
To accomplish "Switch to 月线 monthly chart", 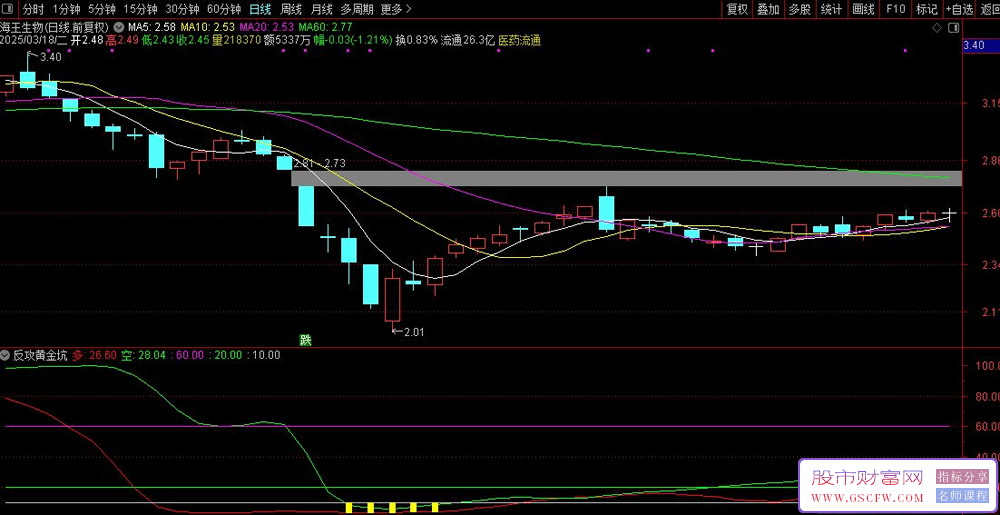I will [x=321, y=9].
